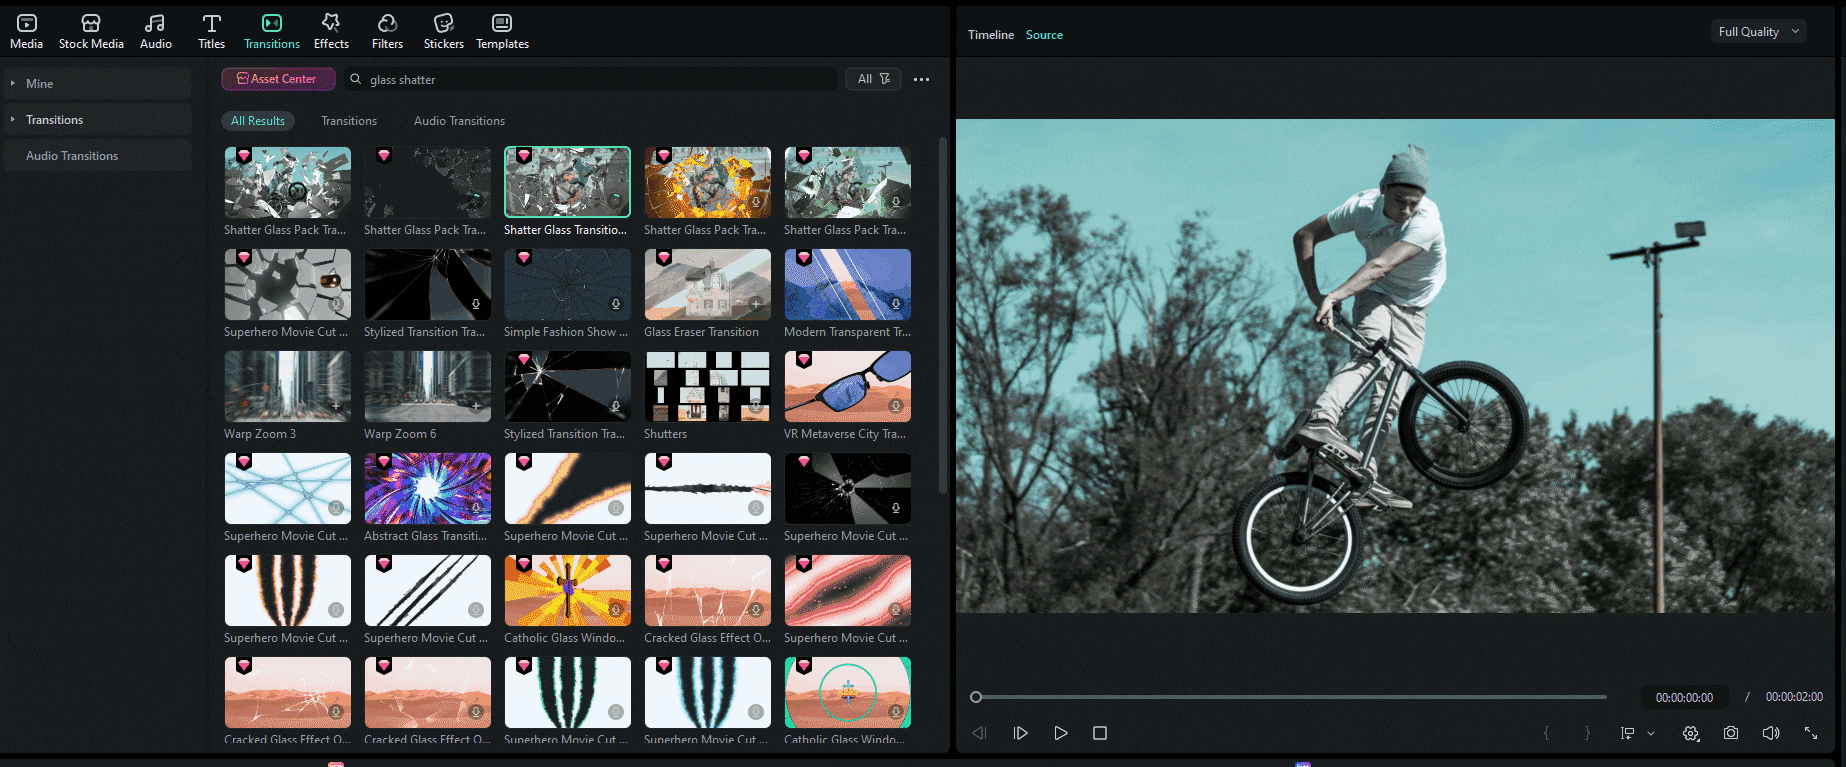Expand the insert options dropdown arrow
The width and height of the screenshot is (1846, 767).
pos(1651,733)
